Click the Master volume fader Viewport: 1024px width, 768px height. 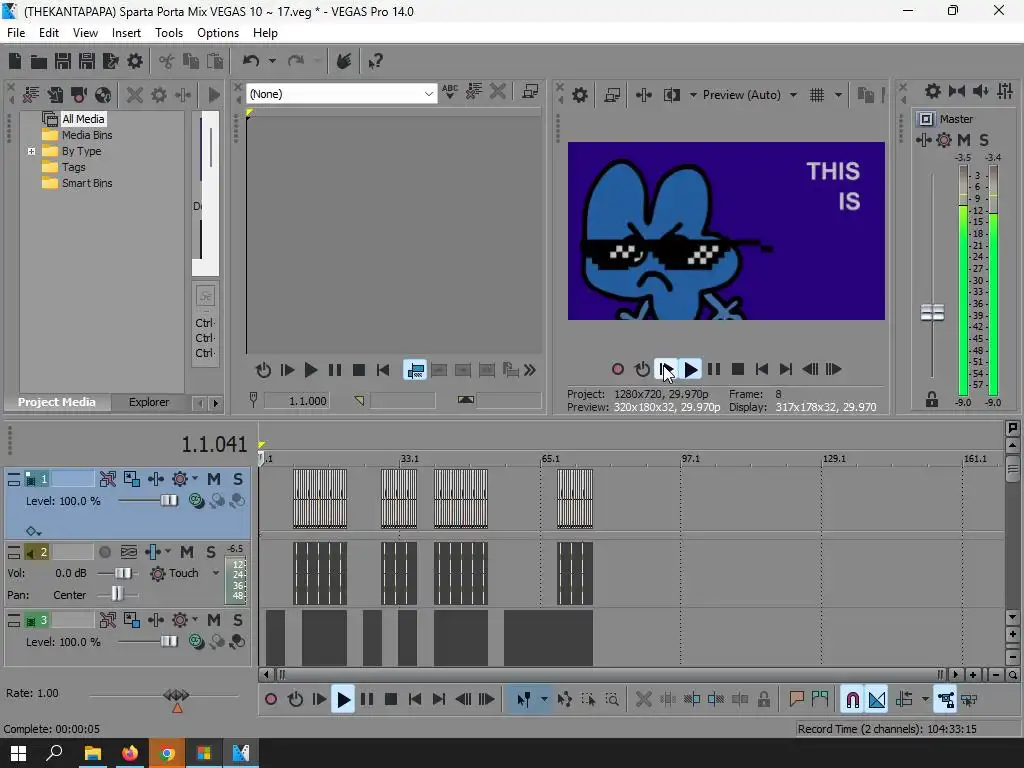pyautogui.click(x=932, y=312)
